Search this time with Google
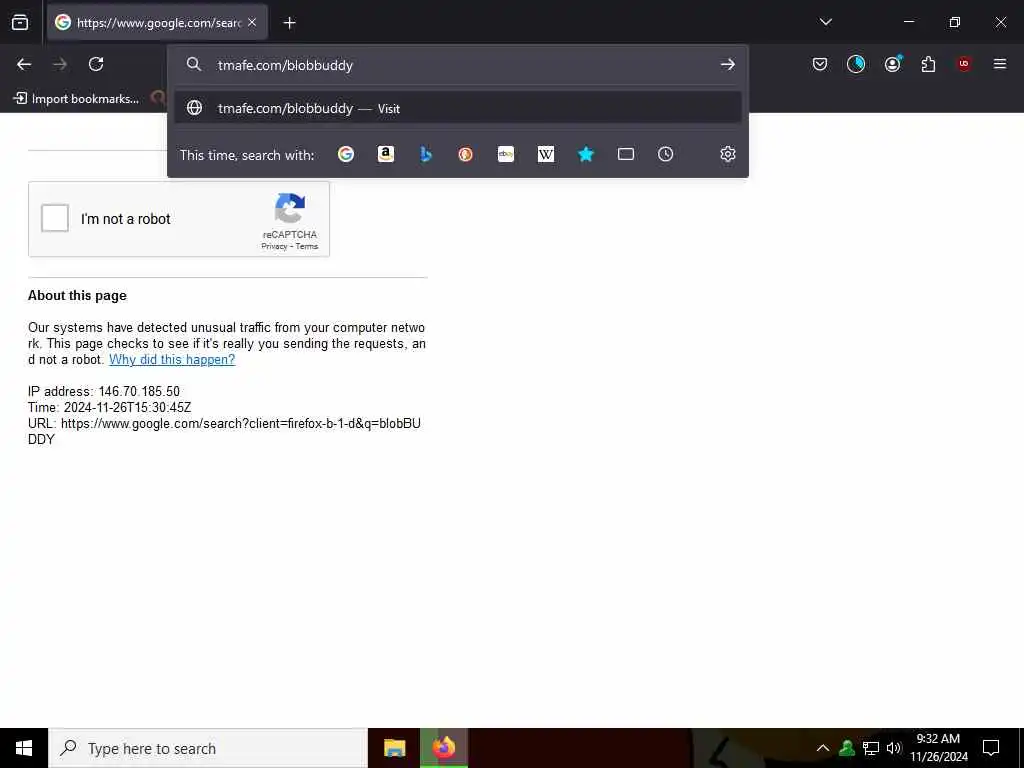 tap(346, 154)
